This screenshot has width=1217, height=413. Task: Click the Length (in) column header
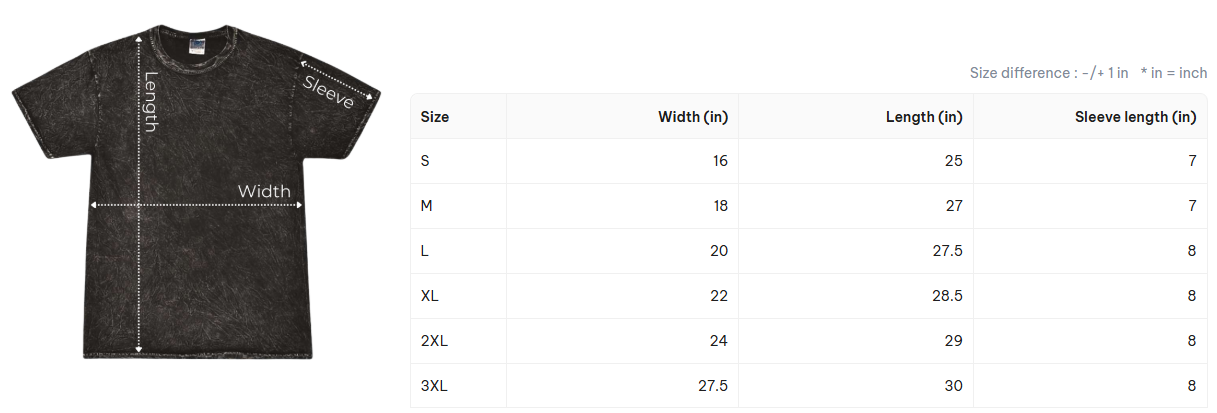tap(924, 117)
